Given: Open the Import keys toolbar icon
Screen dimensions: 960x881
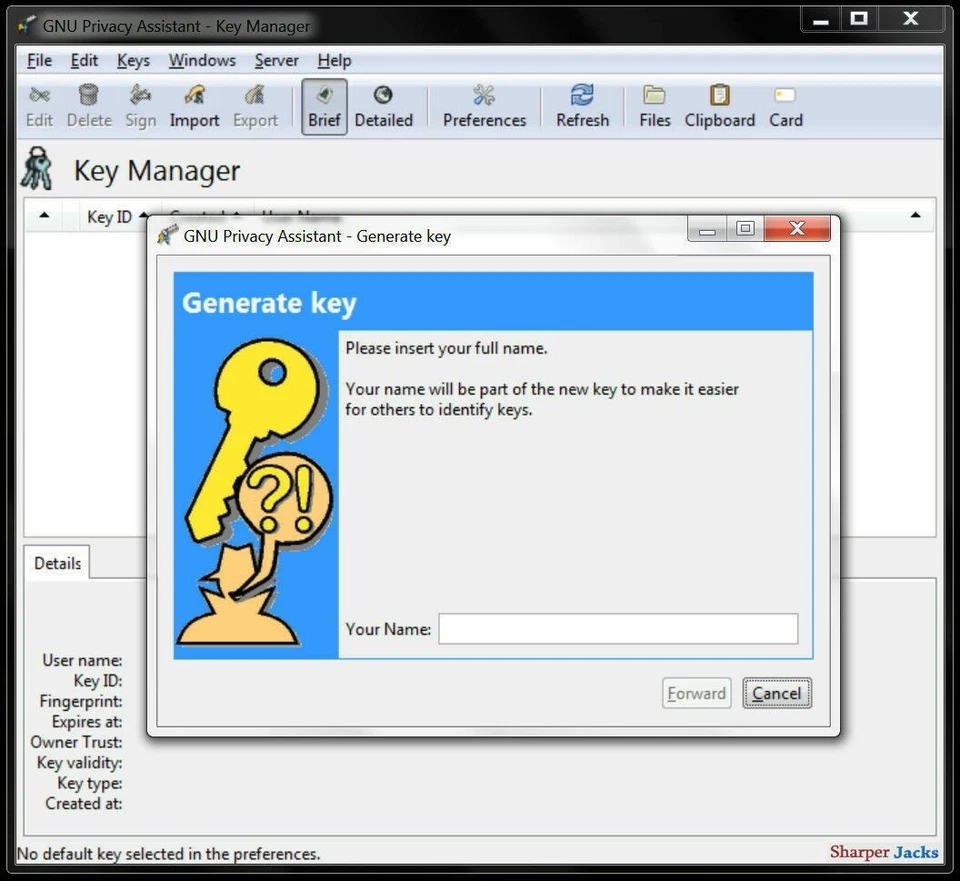Looking at the screenshot, I should tap(194, 105).
